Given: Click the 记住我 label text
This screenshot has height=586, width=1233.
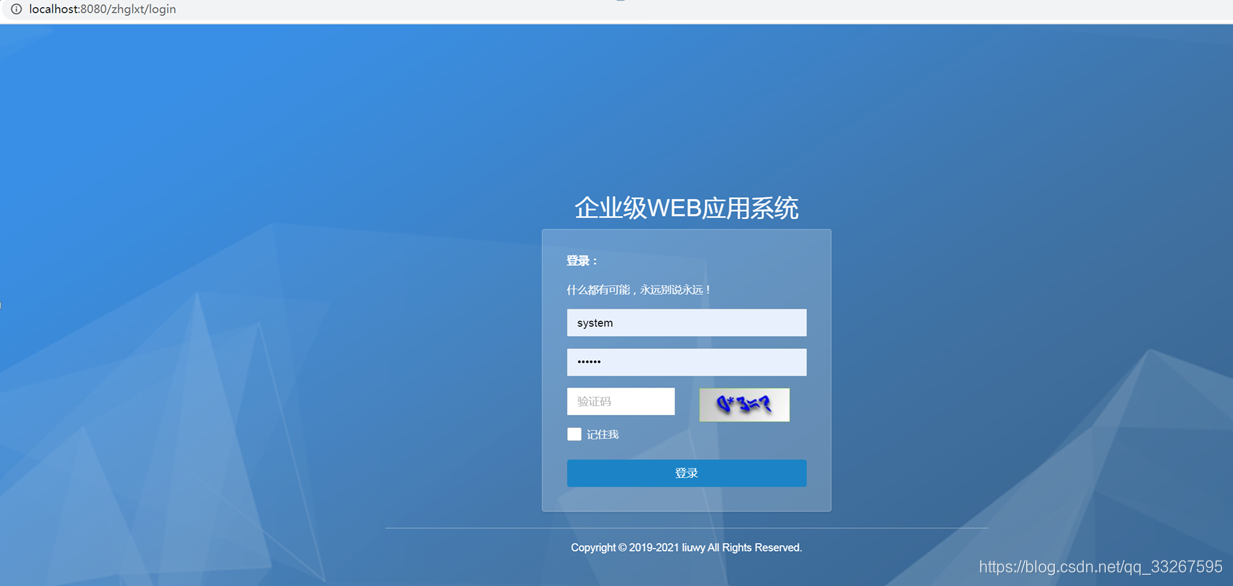Looking at the screenshot, I should click(x=603, y=435).
